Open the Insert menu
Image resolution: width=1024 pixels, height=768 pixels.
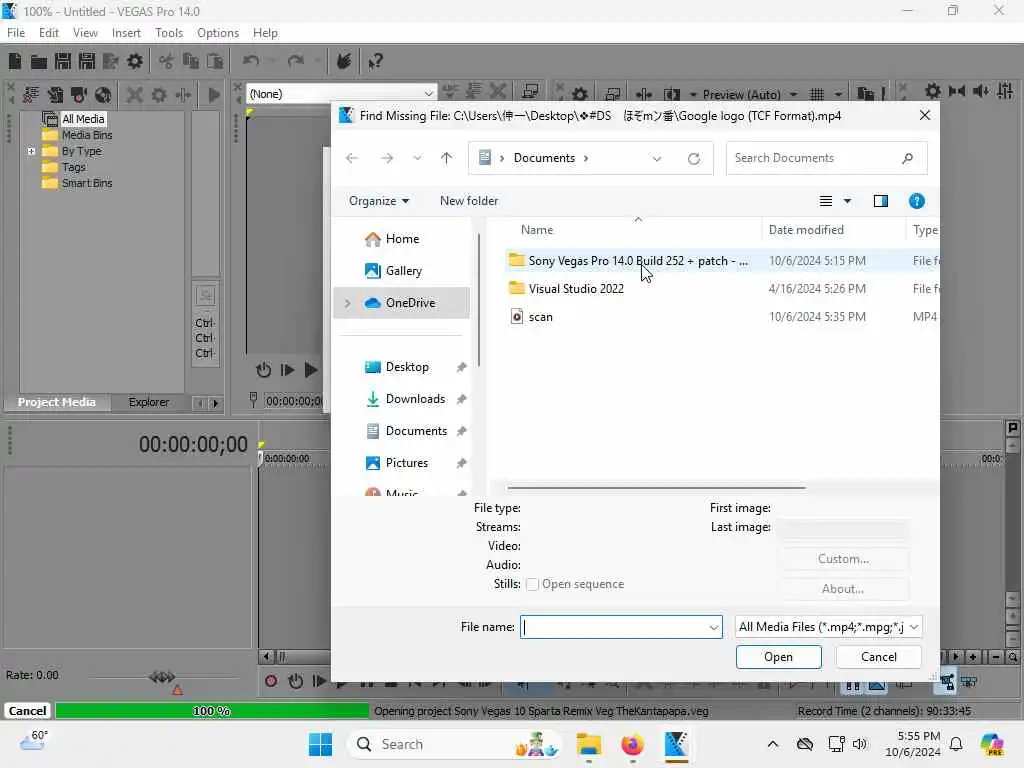pos(126,33)
